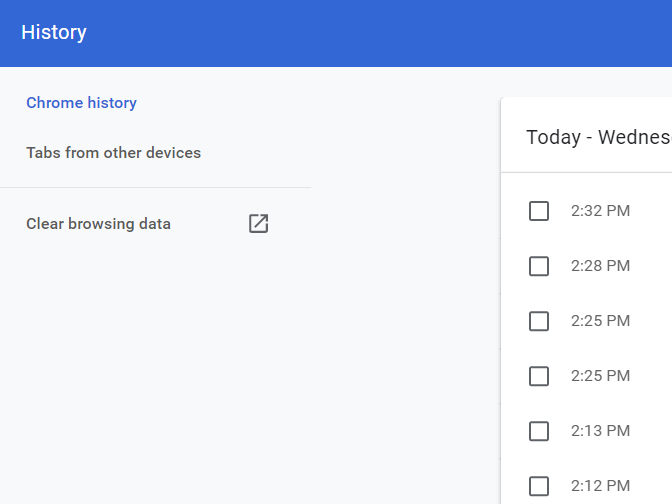This screenshot has height=504, width=672.
Task: Select the upper 2:25 PM entry checkbox
Action: [x=539, y=321]
